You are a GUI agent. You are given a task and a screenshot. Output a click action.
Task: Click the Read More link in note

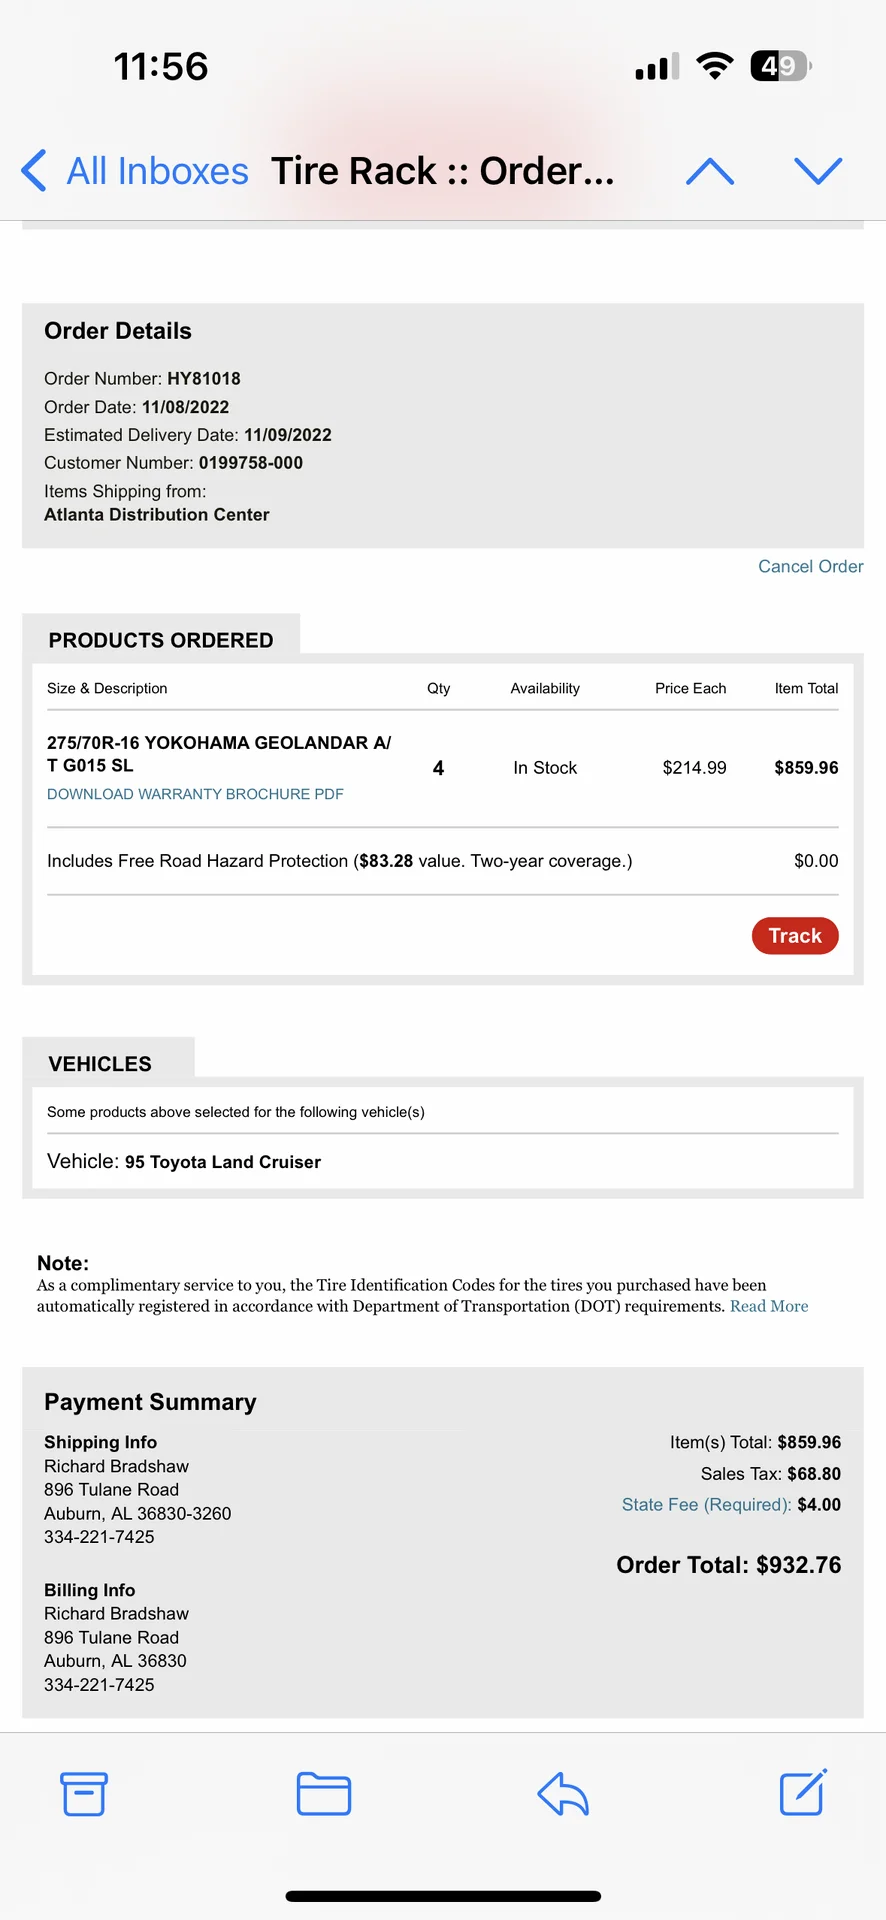click(x=768, y=1306)
